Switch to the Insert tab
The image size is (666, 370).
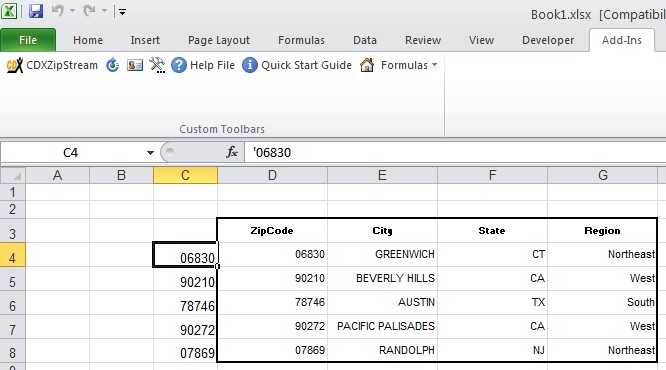(x=145, y=40)
